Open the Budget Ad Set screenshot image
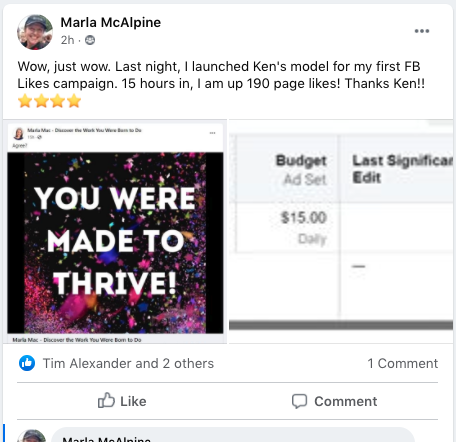This screenshot has height=442, width=456. click(x=341, y=231)
